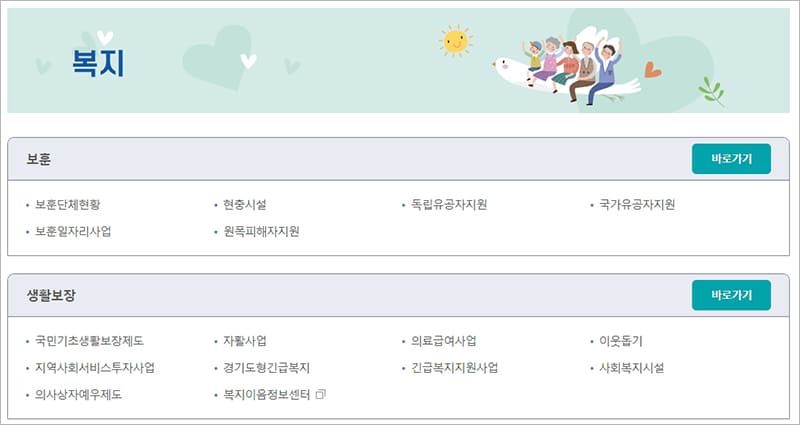Open the 보훈단체현황 link
800x425 pixels.
coord(68,205)
